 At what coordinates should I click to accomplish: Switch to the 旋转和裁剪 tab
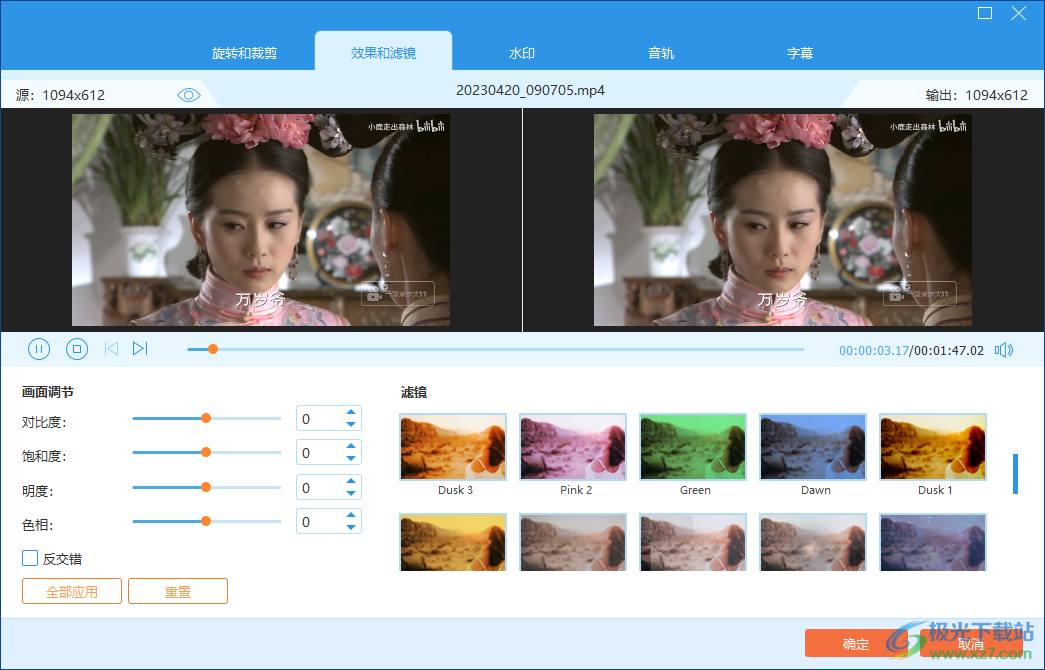tap(245, 53)
